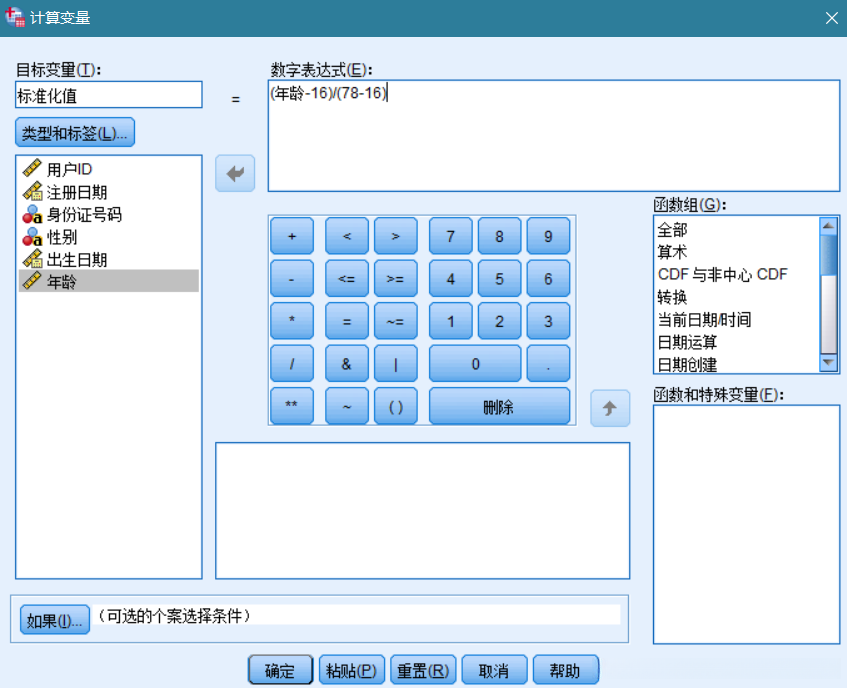Click the 目标变量 input field
The height and width of the screenshot is (688, 847).
click(x=108, y=95)
